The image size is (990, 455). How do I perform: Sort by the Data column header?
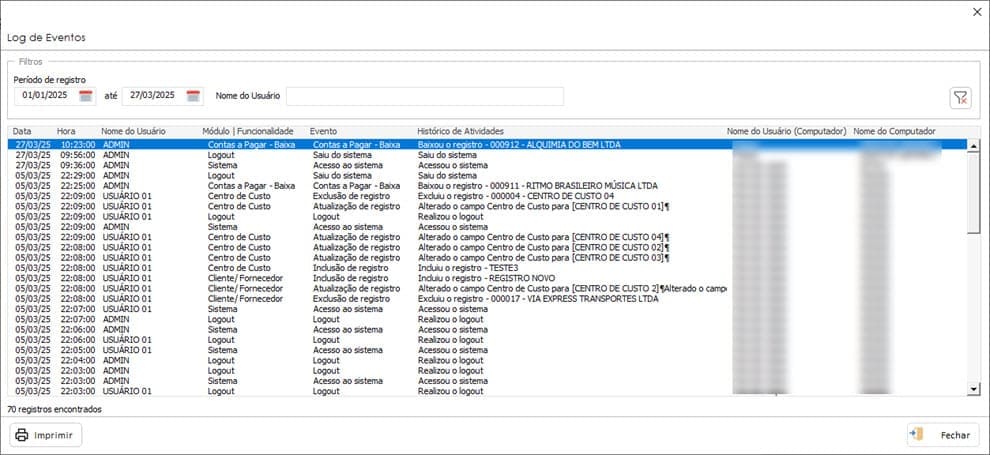[22, 131]
